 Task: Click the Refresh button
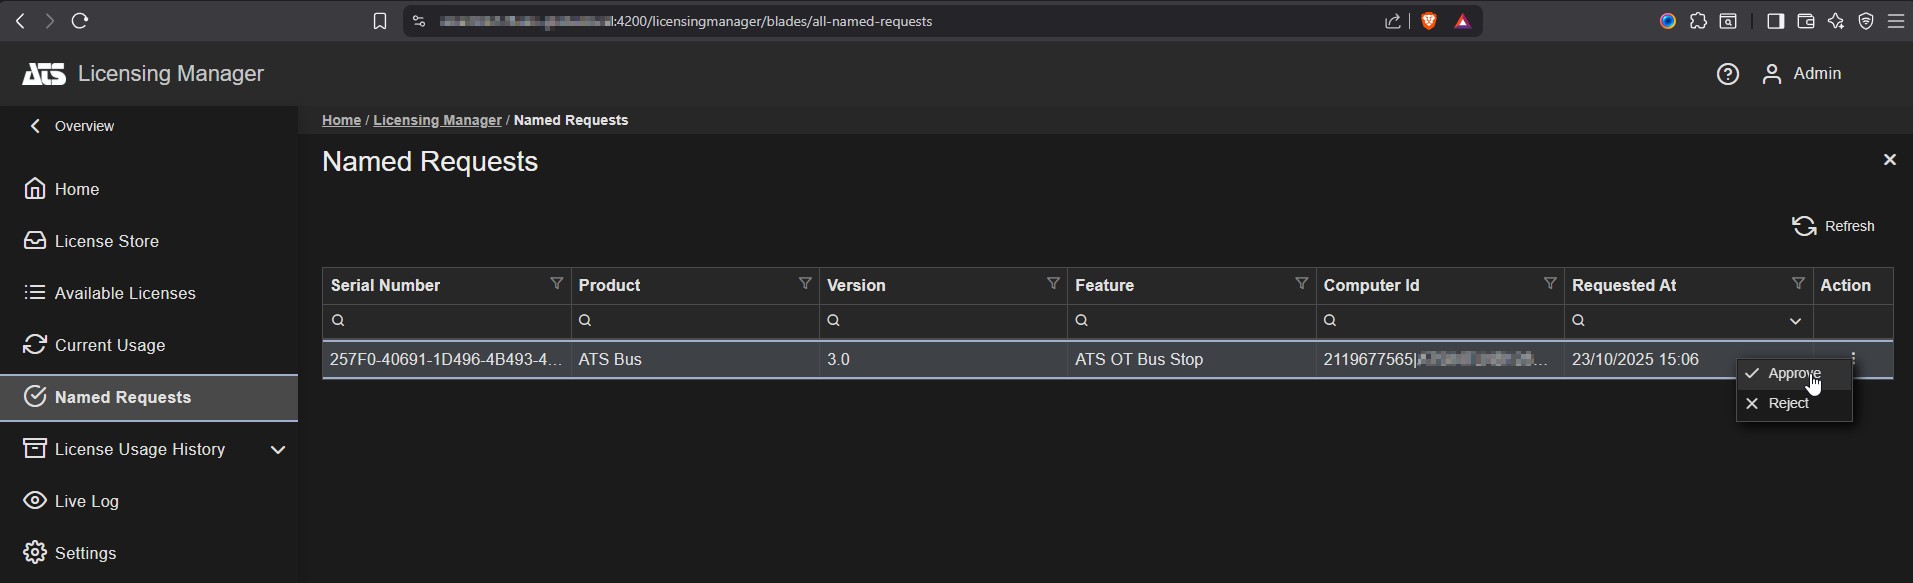1833,226
